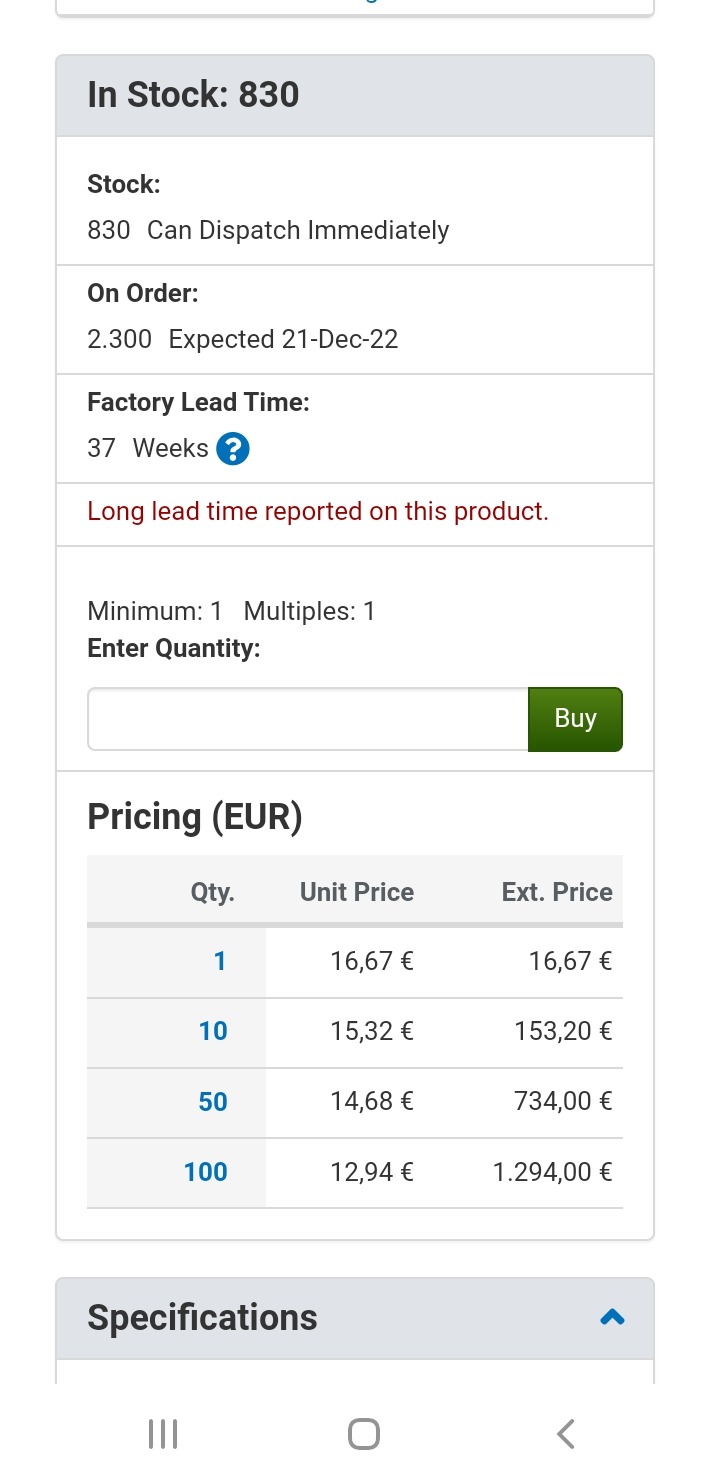Focus the Enter Quantity input field
720x1480 pixels.
(x=308, y=719)
